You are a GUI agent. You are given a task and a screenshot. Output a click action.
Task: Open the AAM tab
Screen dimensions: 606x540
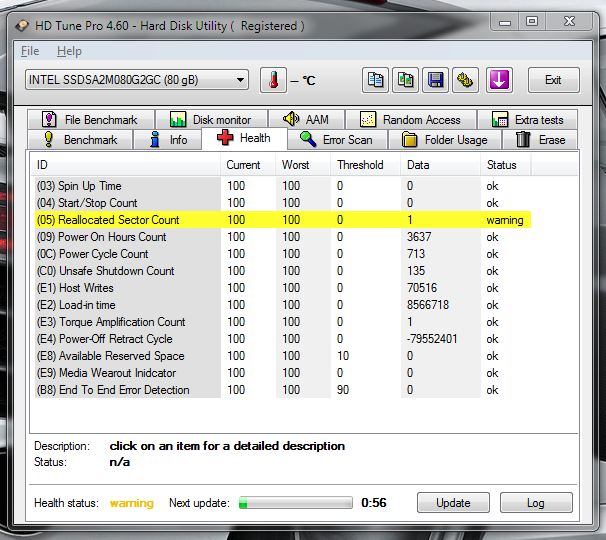(x=306, y=119)
